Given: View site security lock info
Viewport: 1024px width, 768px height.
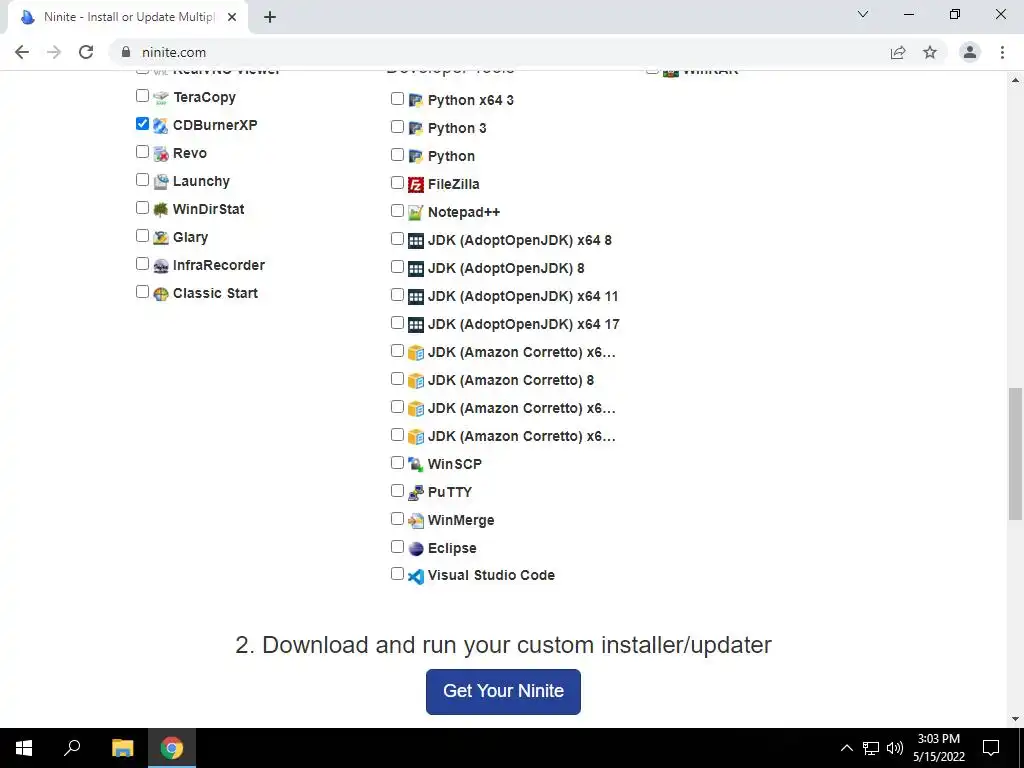Looking at the screenshot, I should (126, 52).
